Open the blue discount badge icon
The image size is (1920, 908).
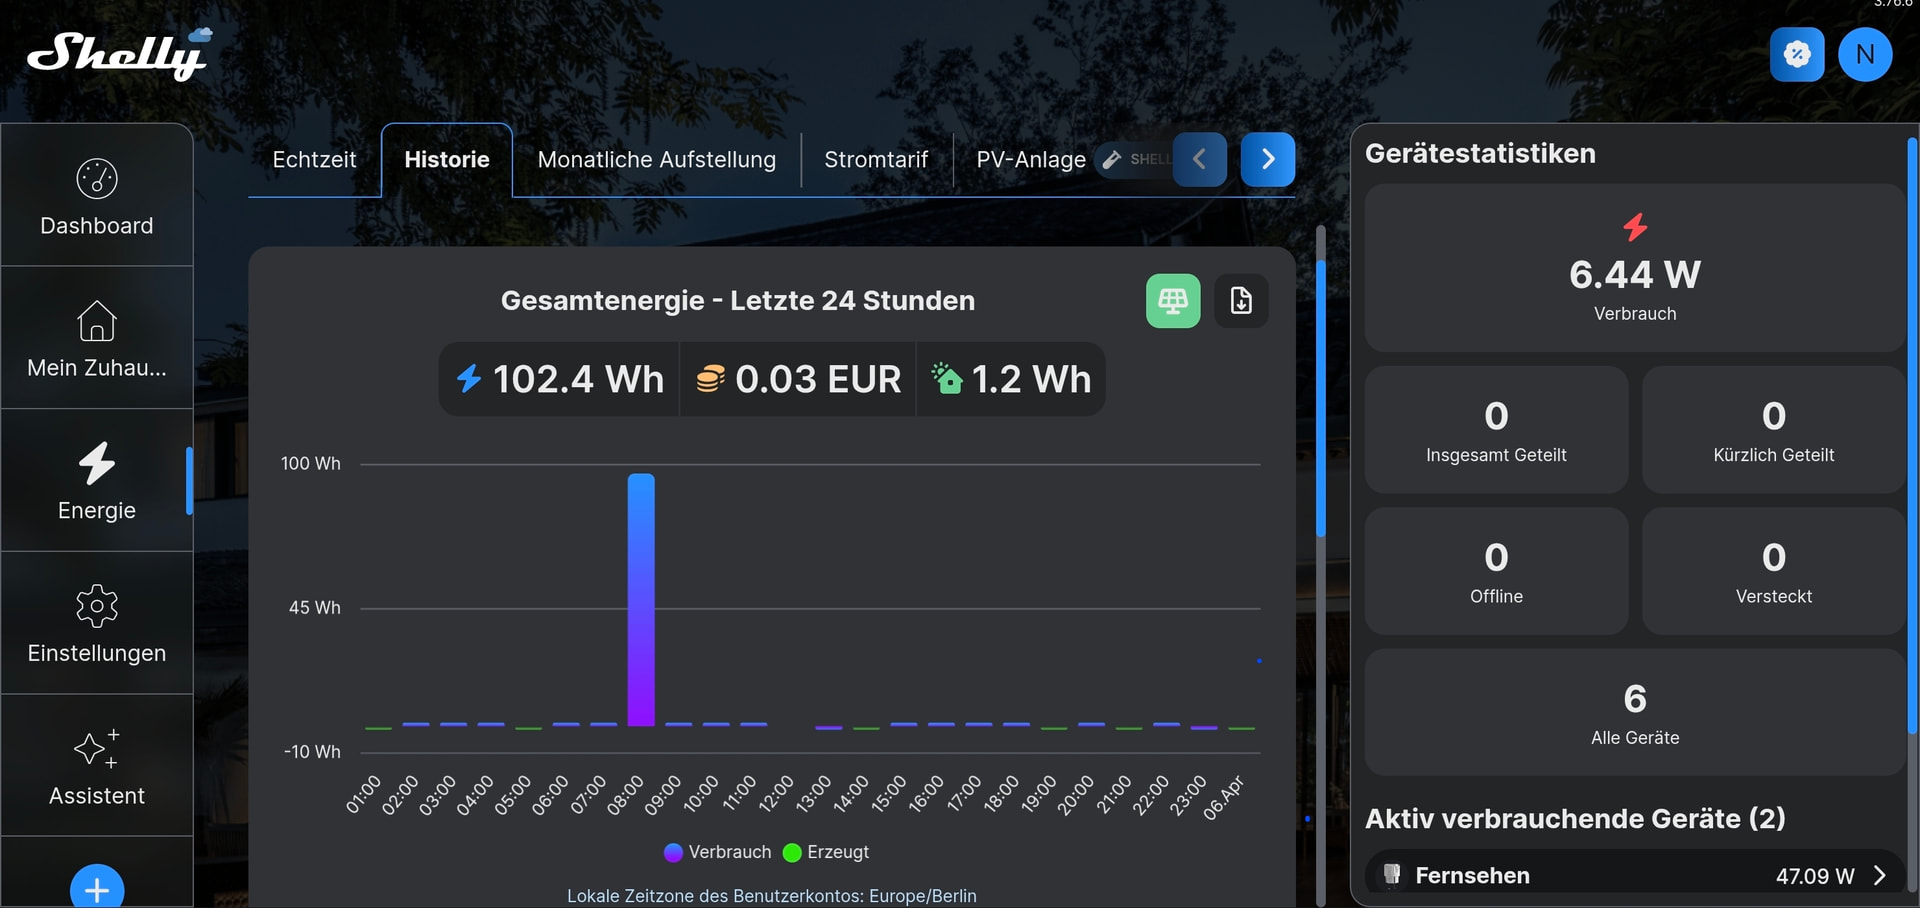(x=1796, y=54)
